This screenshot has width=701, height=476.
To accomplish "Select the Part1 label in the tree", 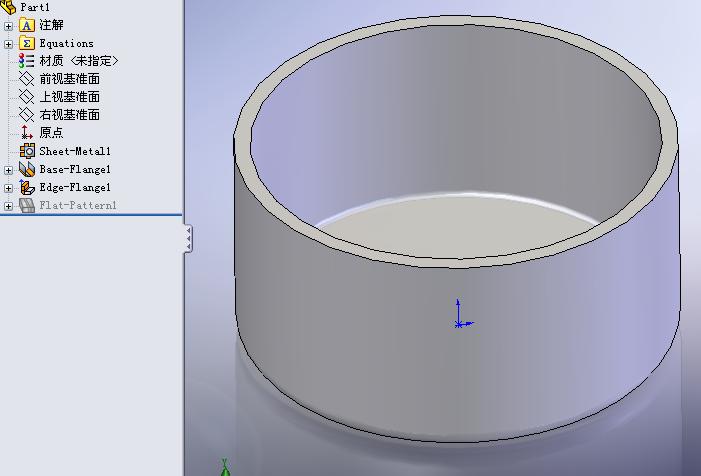I will (x=35, y=7).
